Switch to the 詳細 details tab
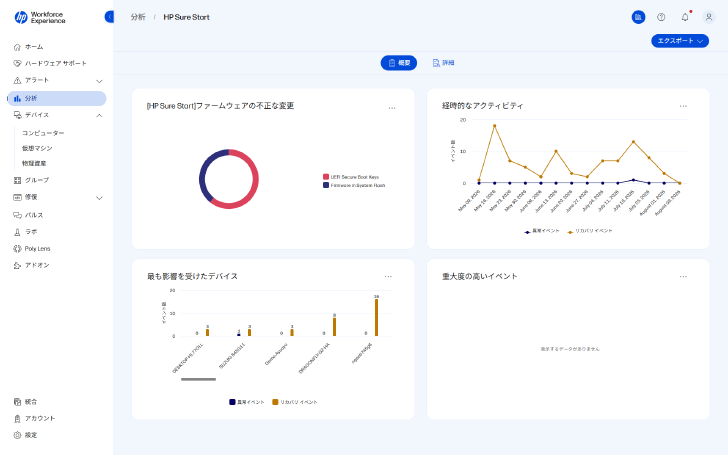The width and height of the screenshot is (728, 455). coord(443,63)
